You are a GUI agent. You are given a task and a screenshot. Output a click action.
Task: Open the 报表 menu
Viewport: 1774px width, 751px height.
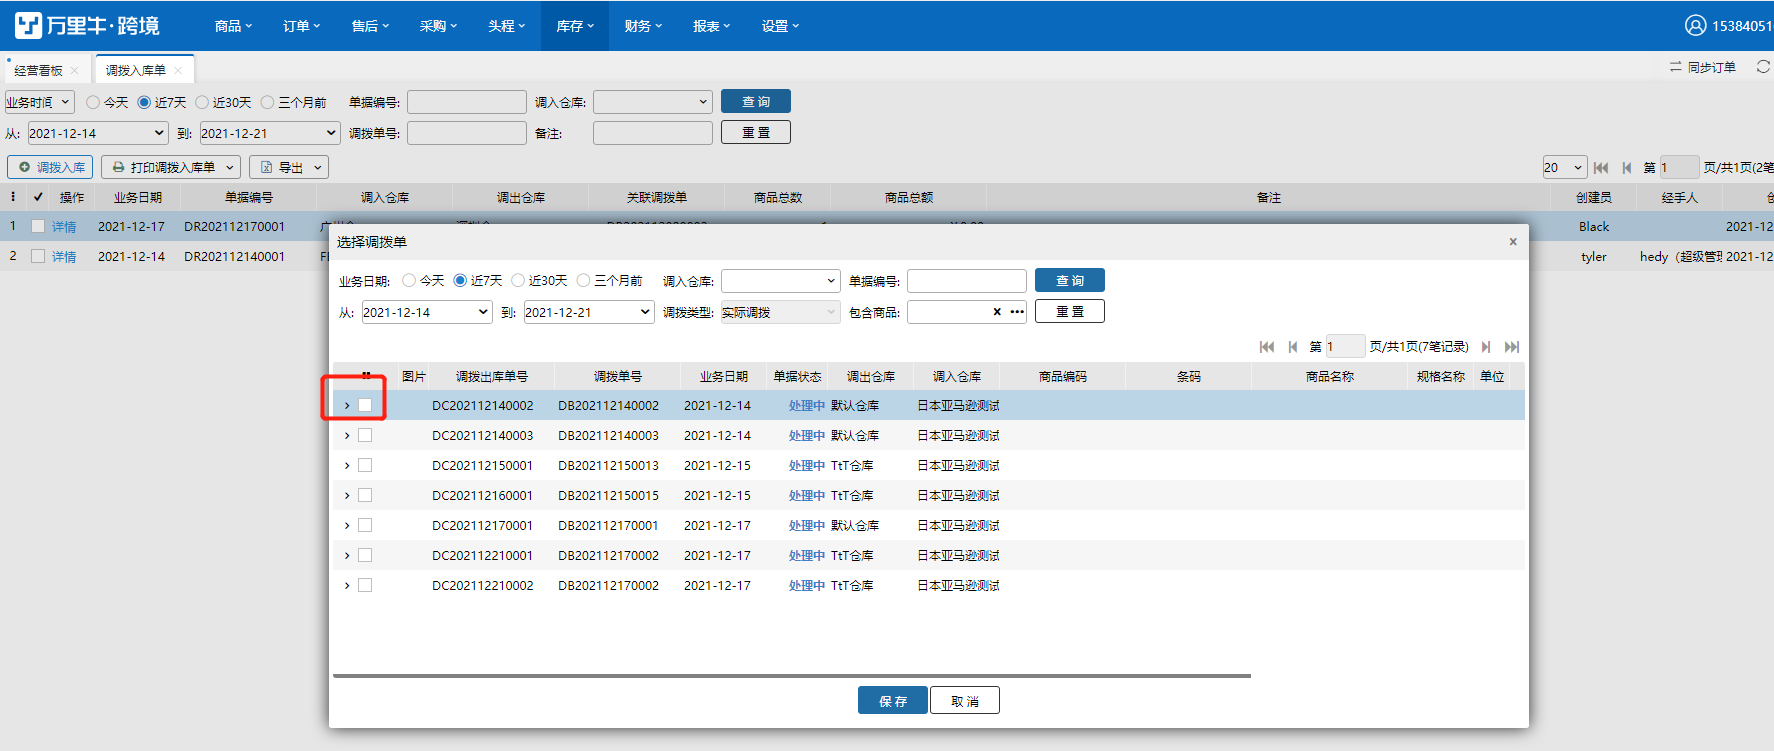pos(711,26)
